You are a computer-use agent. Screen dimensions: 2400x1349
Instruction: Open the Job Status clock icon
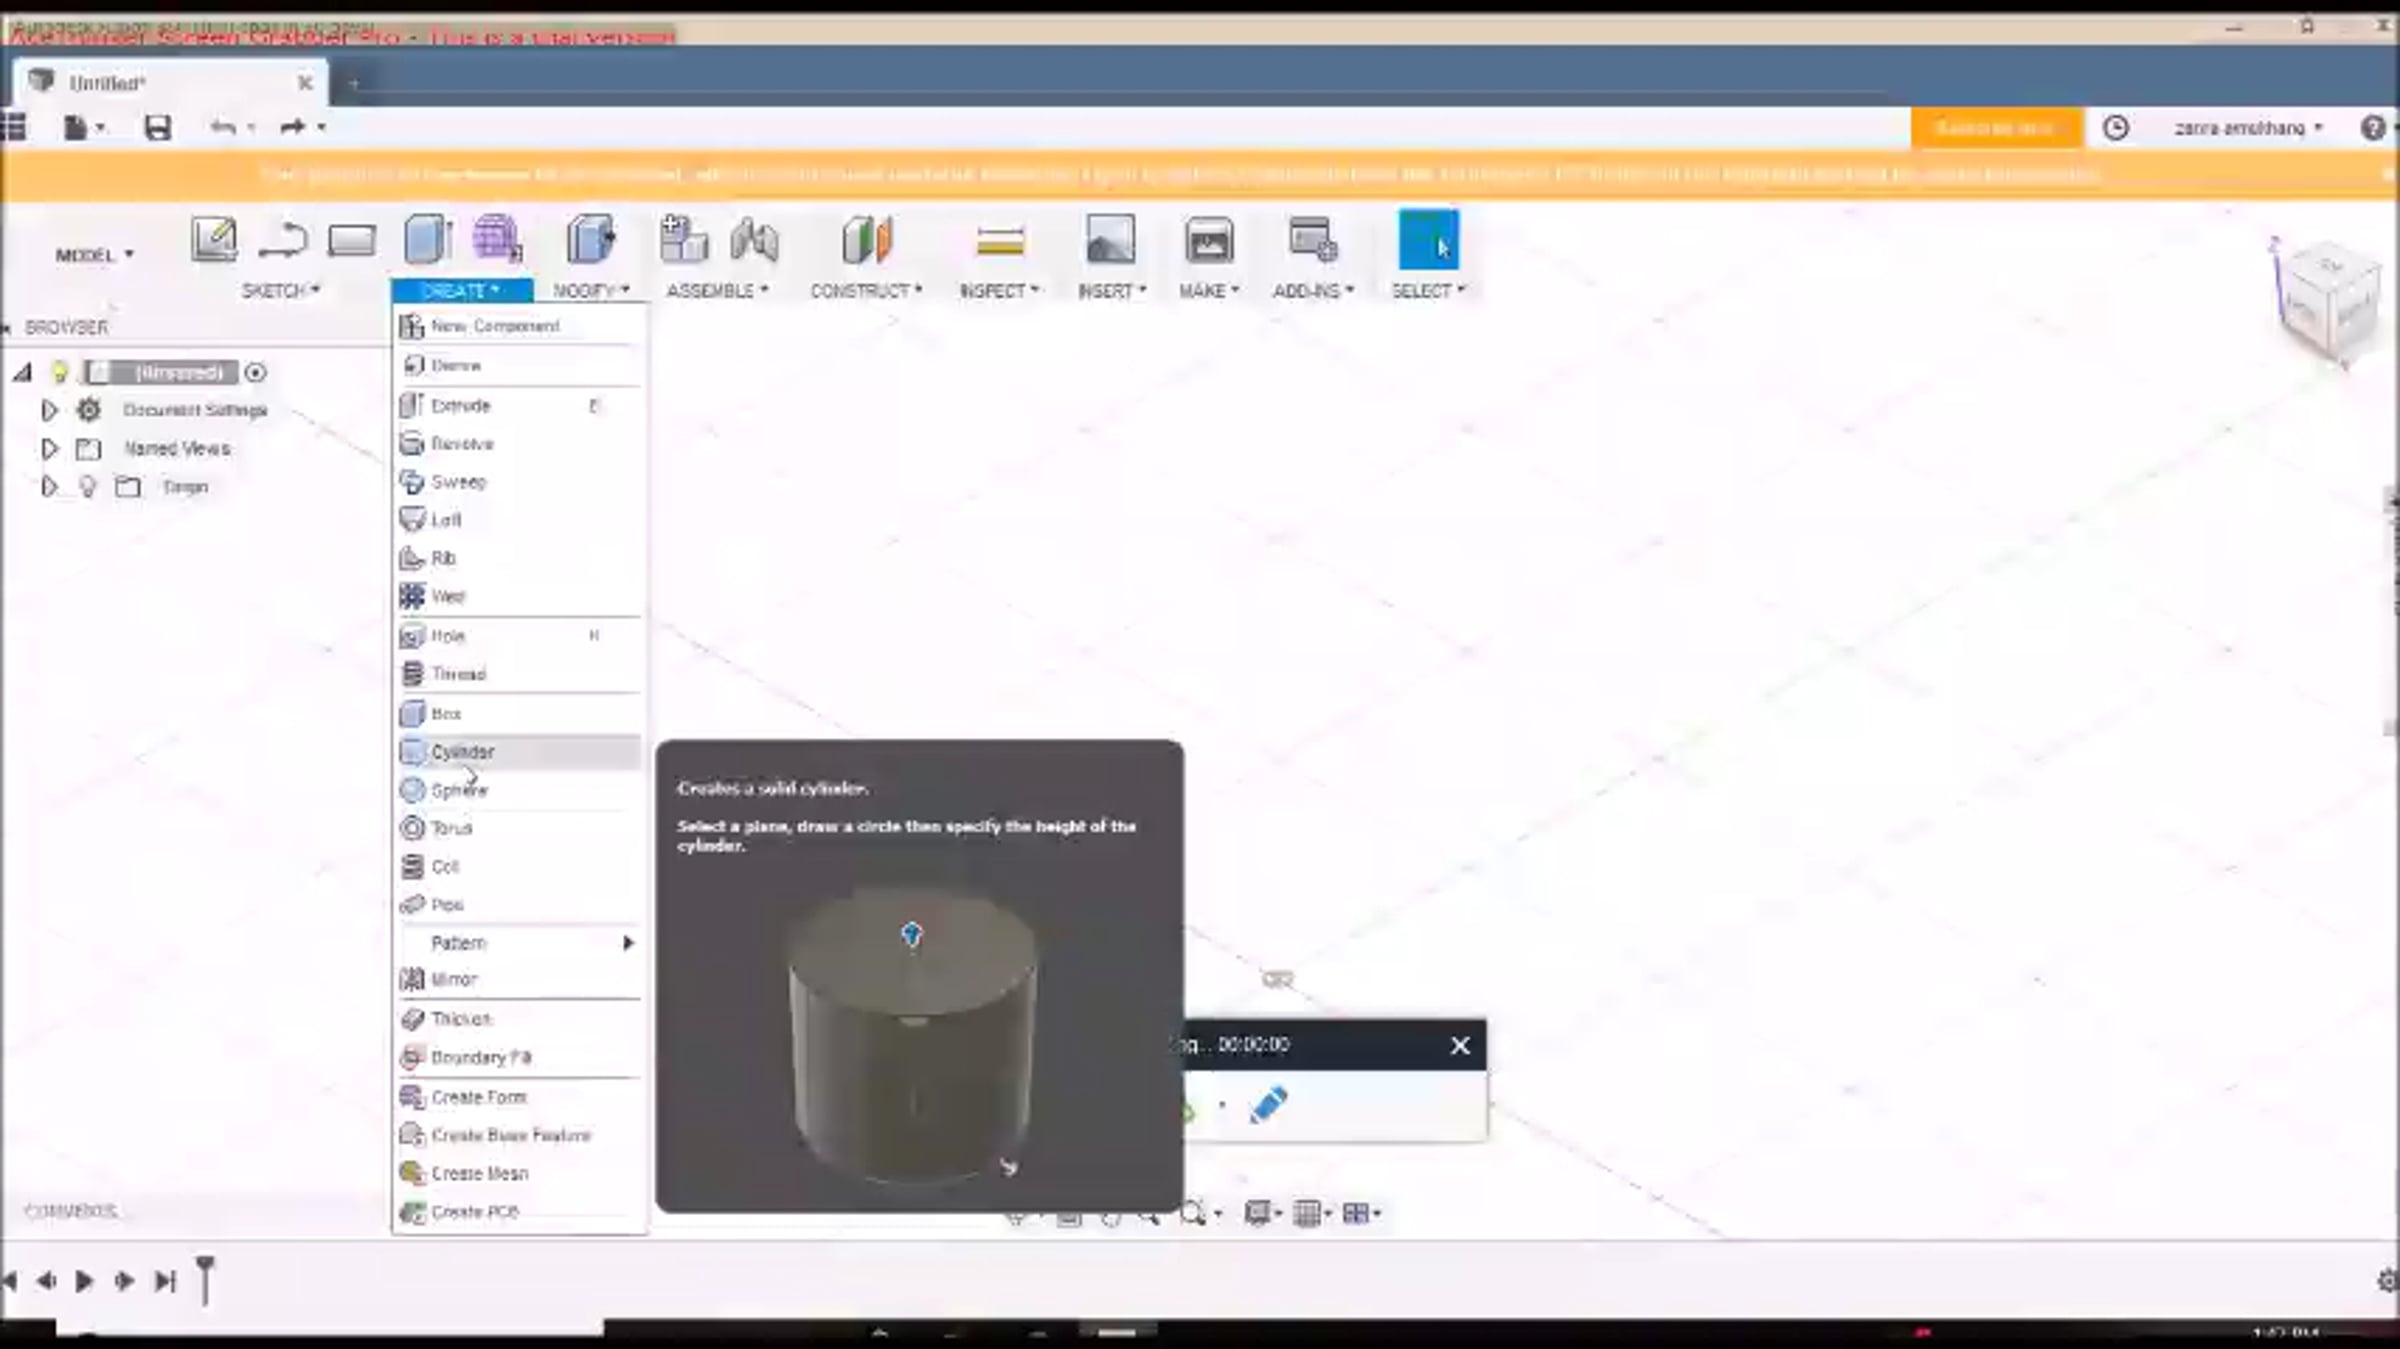tap(2115, 128)
